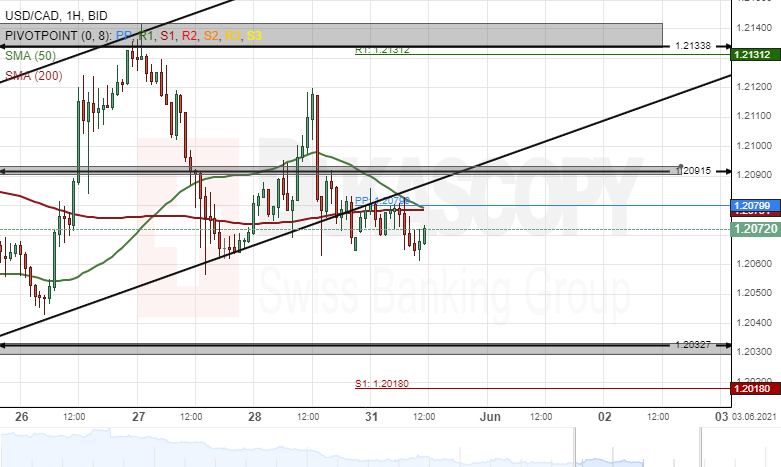
Task: Click the S1: 1.20180 level label
Action: pos(382,384)
